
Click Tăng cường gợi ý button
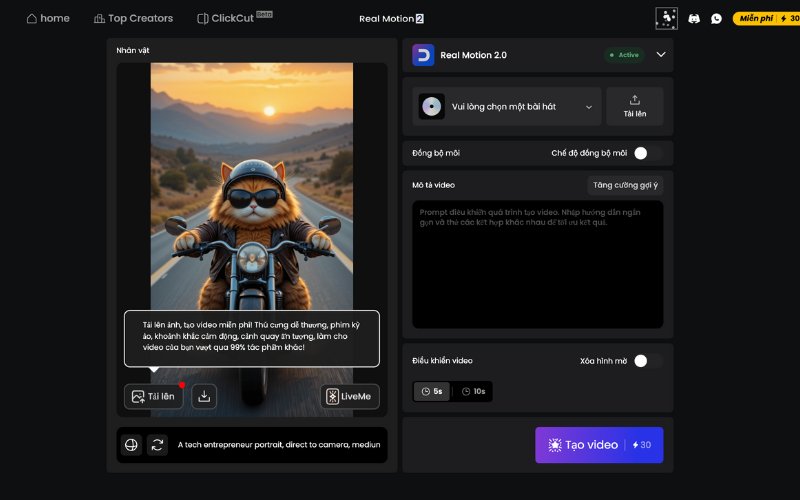coord(625,185)
